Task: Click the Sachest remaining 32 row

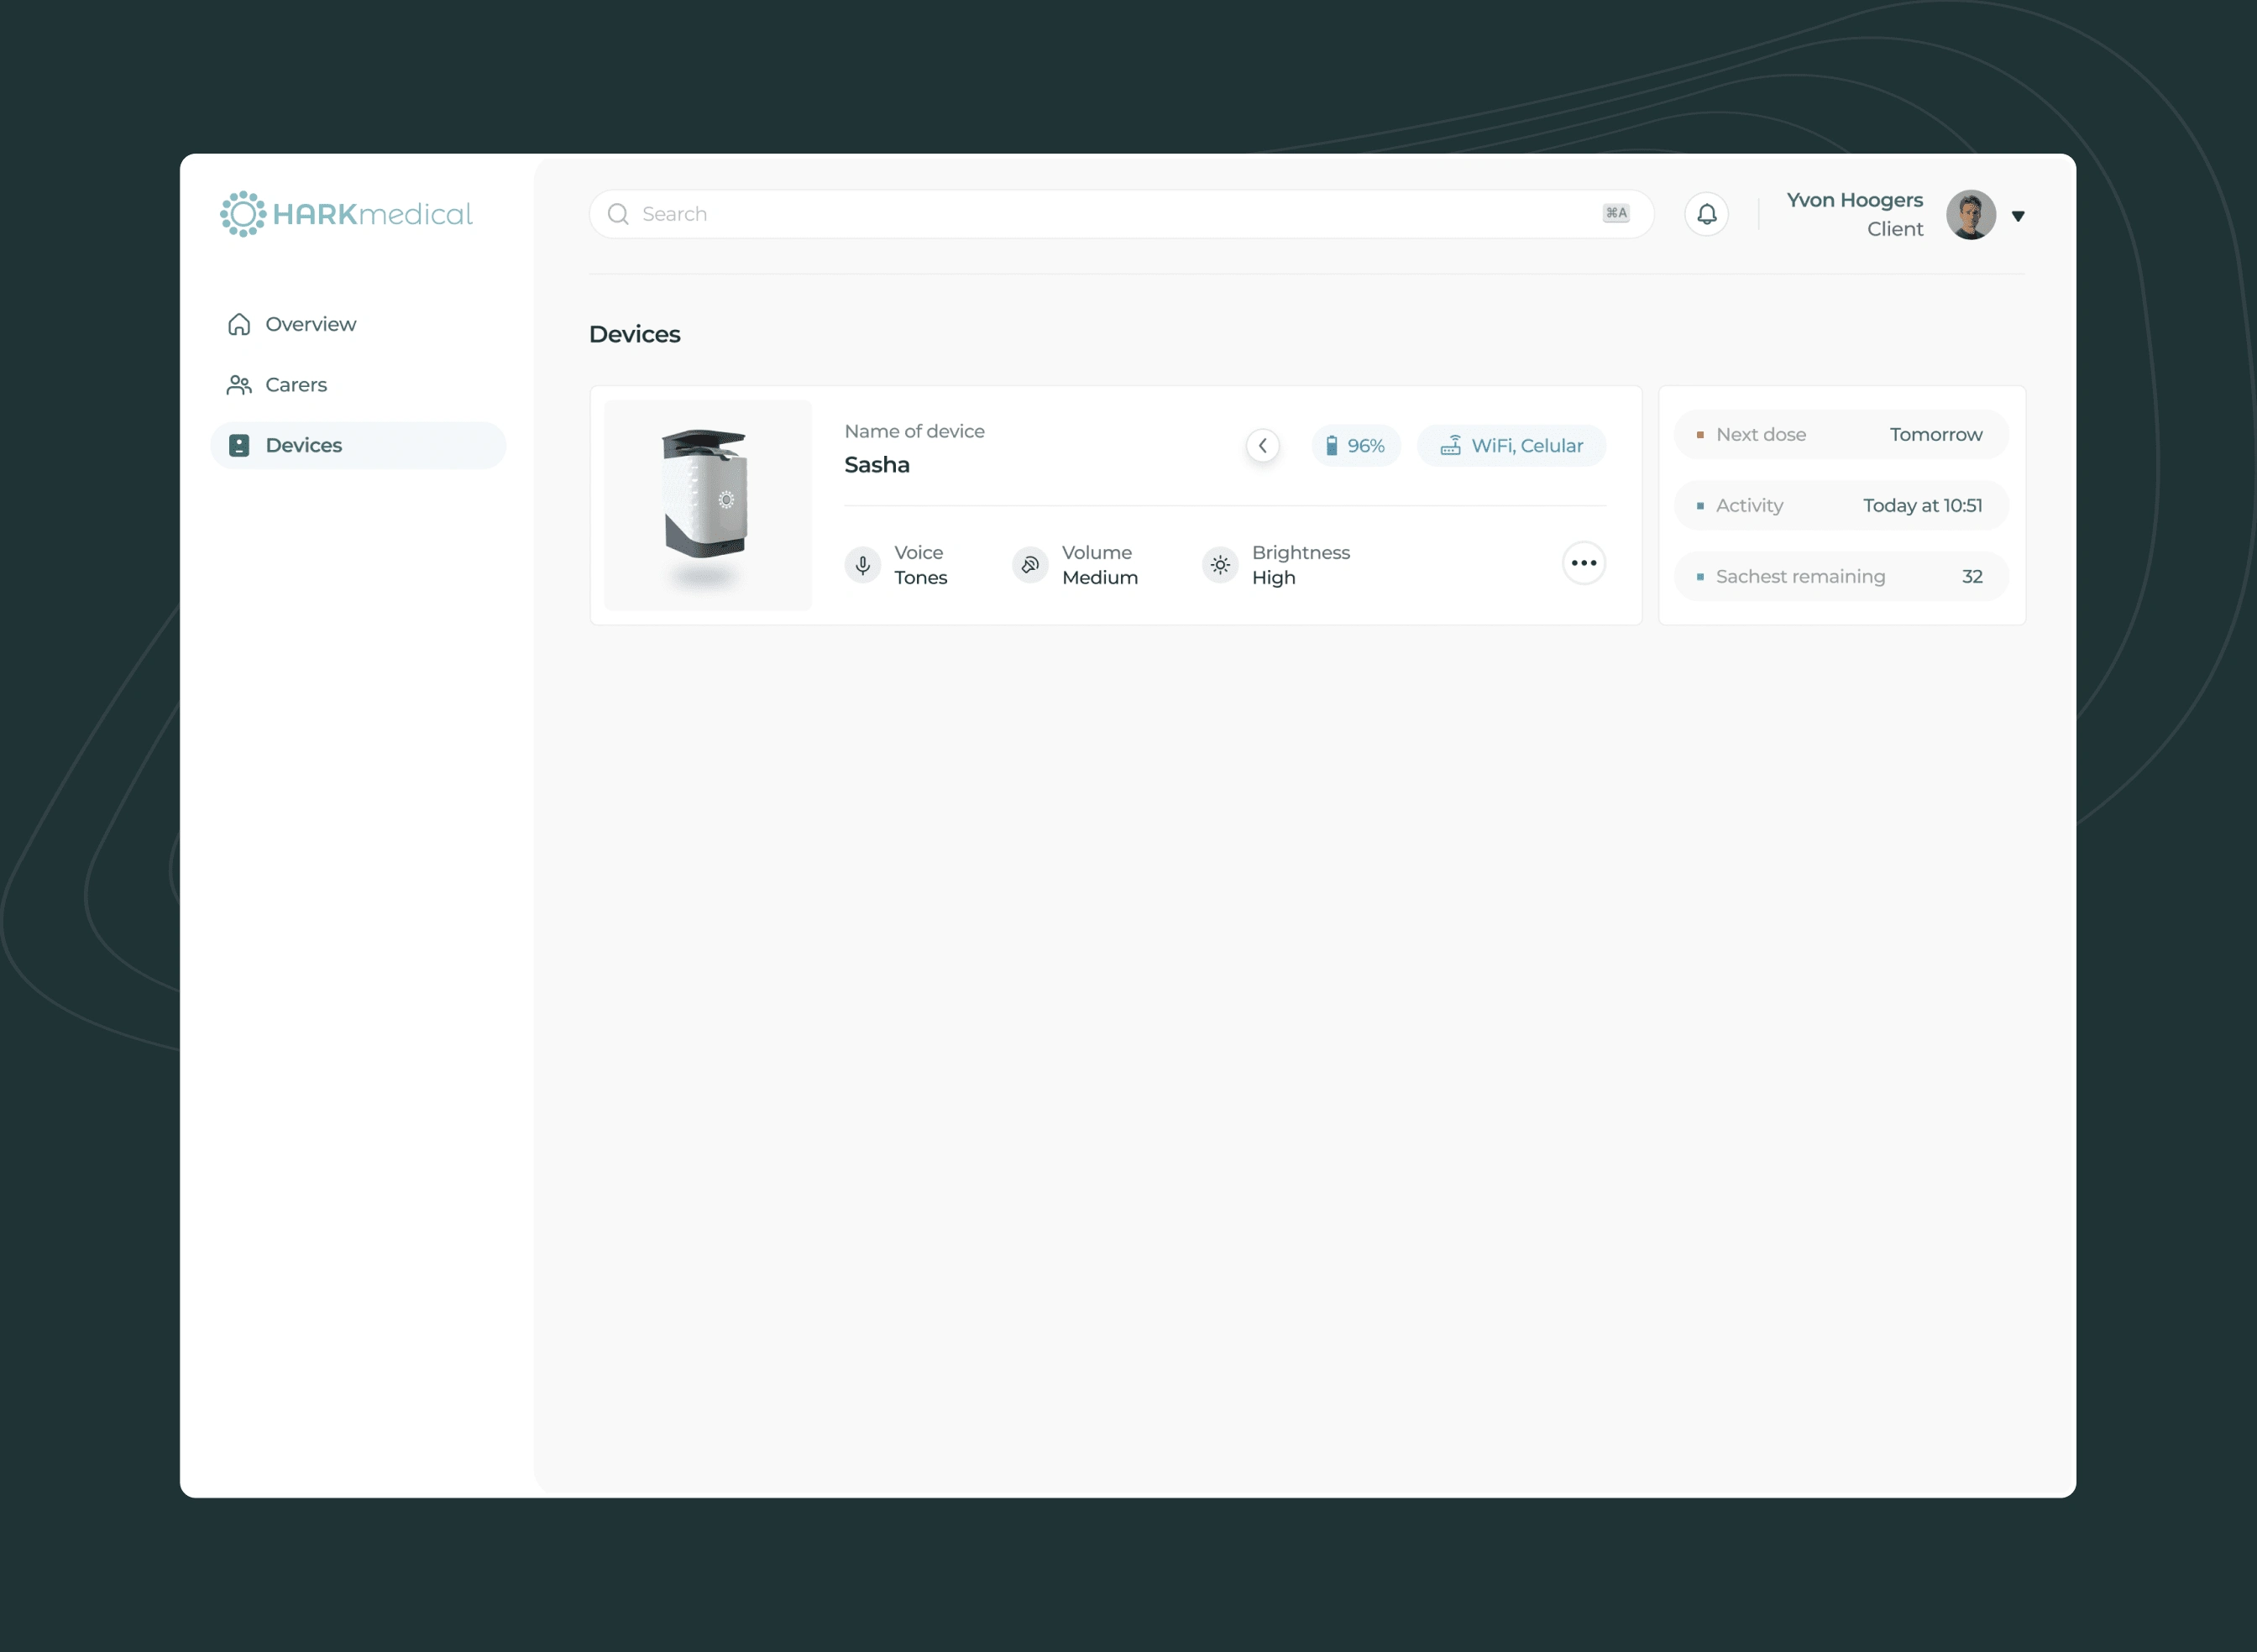Action: coord(1842,576)
